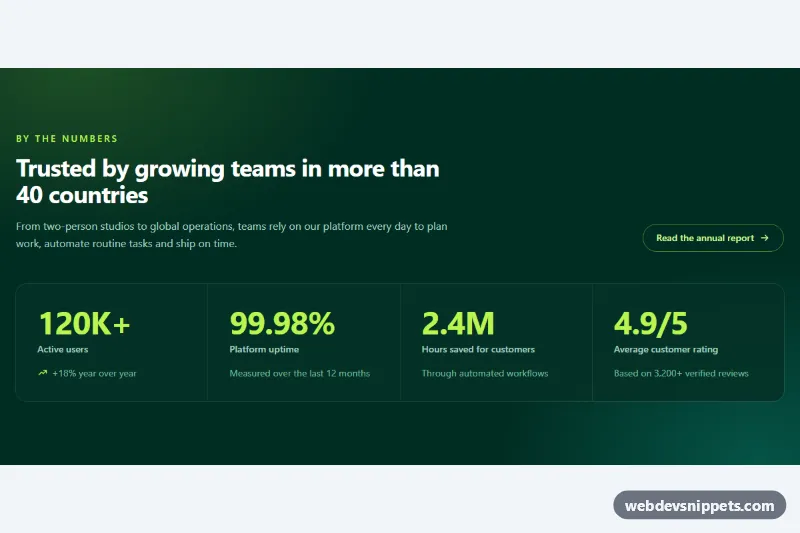Click the '4.9/5' rating value
The image size is (800, 533).
[x=651, y=323]
